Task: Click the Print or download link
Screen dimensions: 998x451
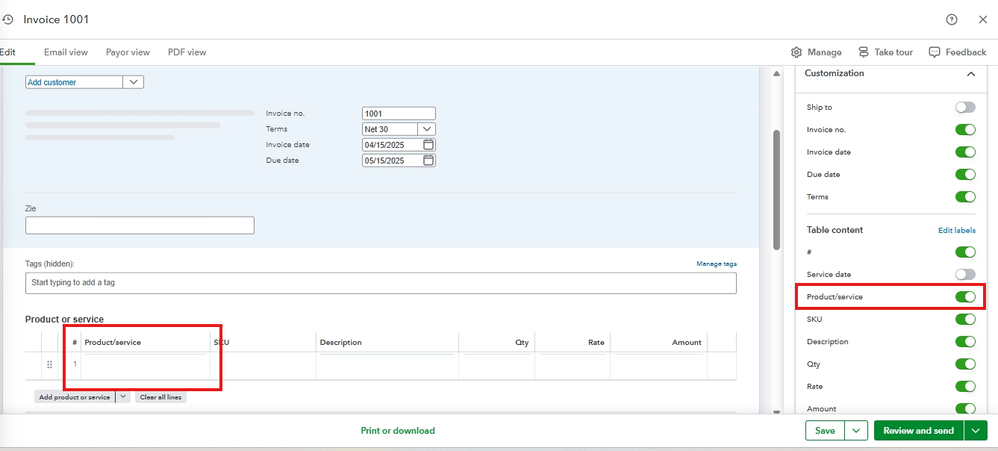Action: (398, 431)
